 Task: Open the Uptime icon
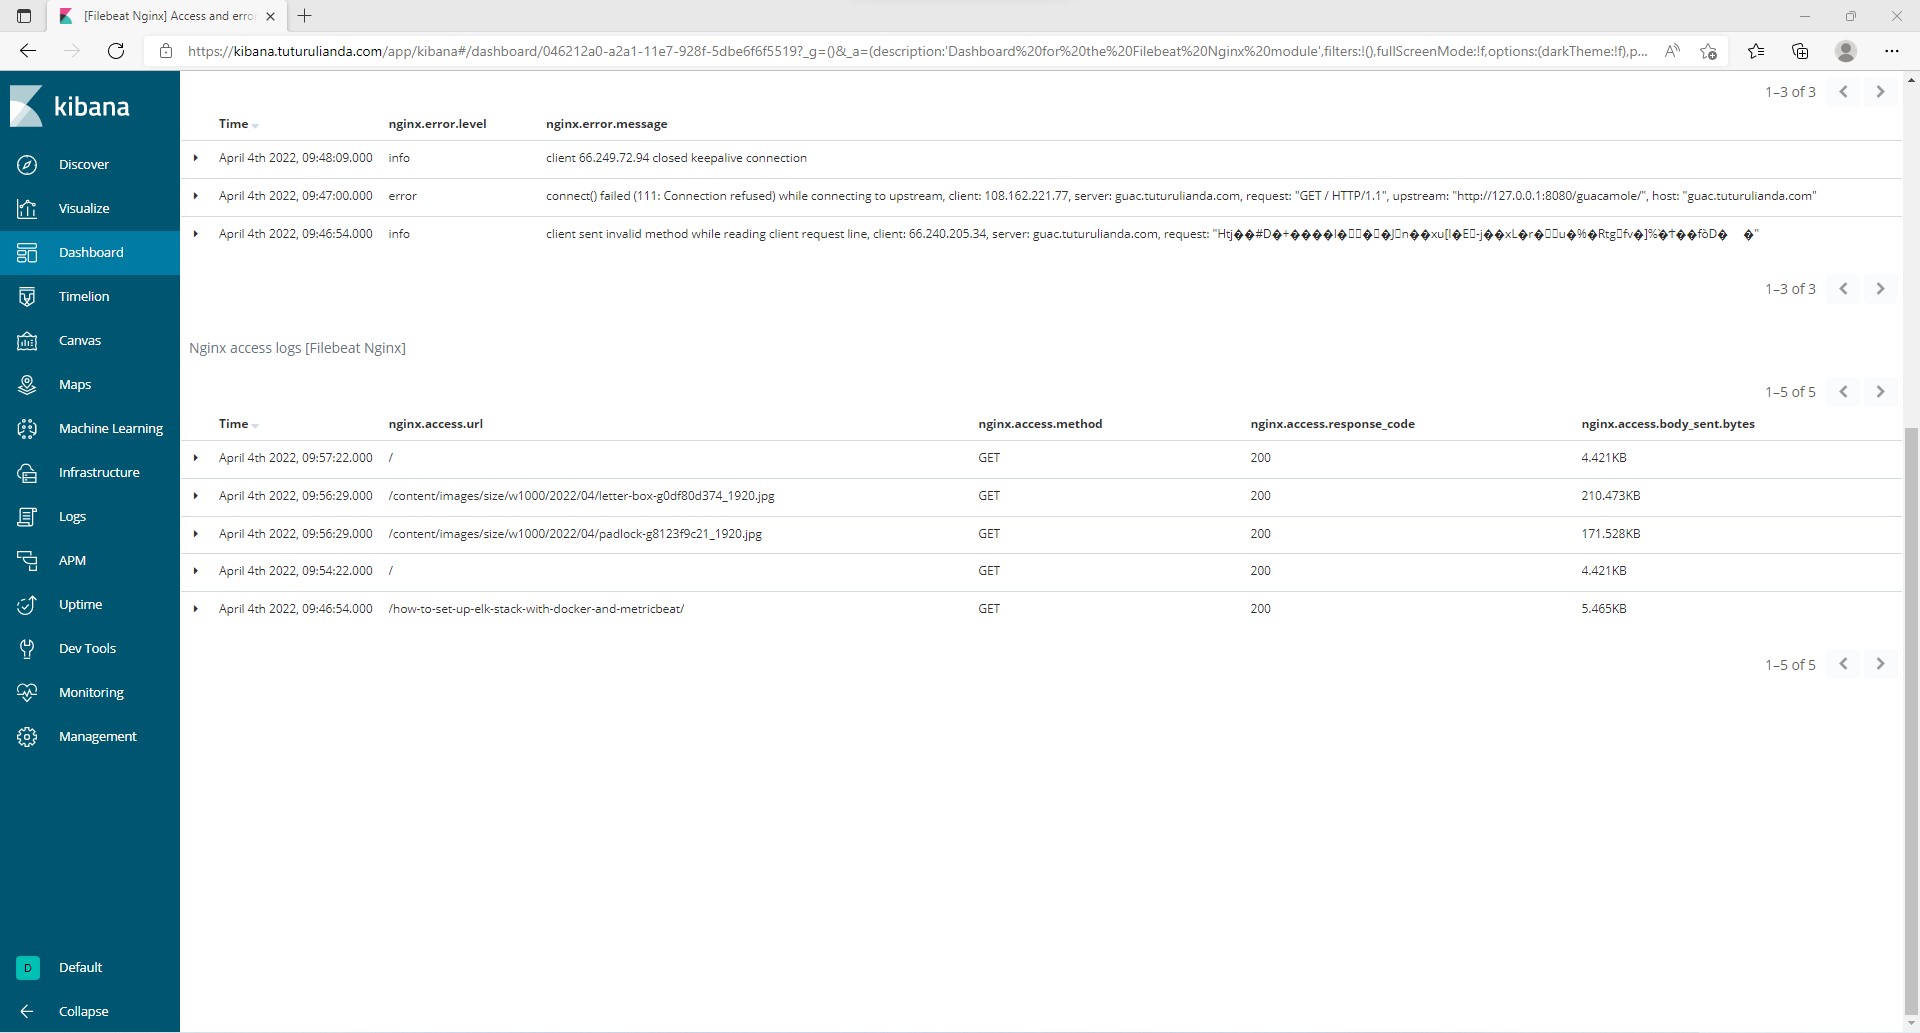[x=27, y=604]
